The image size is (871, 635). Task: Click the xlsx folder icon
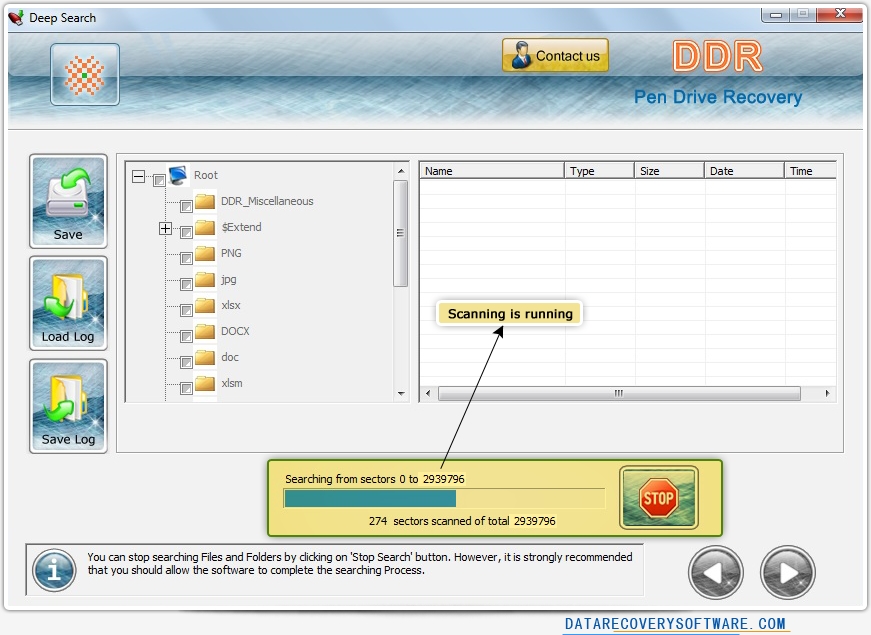pos(205,305)
